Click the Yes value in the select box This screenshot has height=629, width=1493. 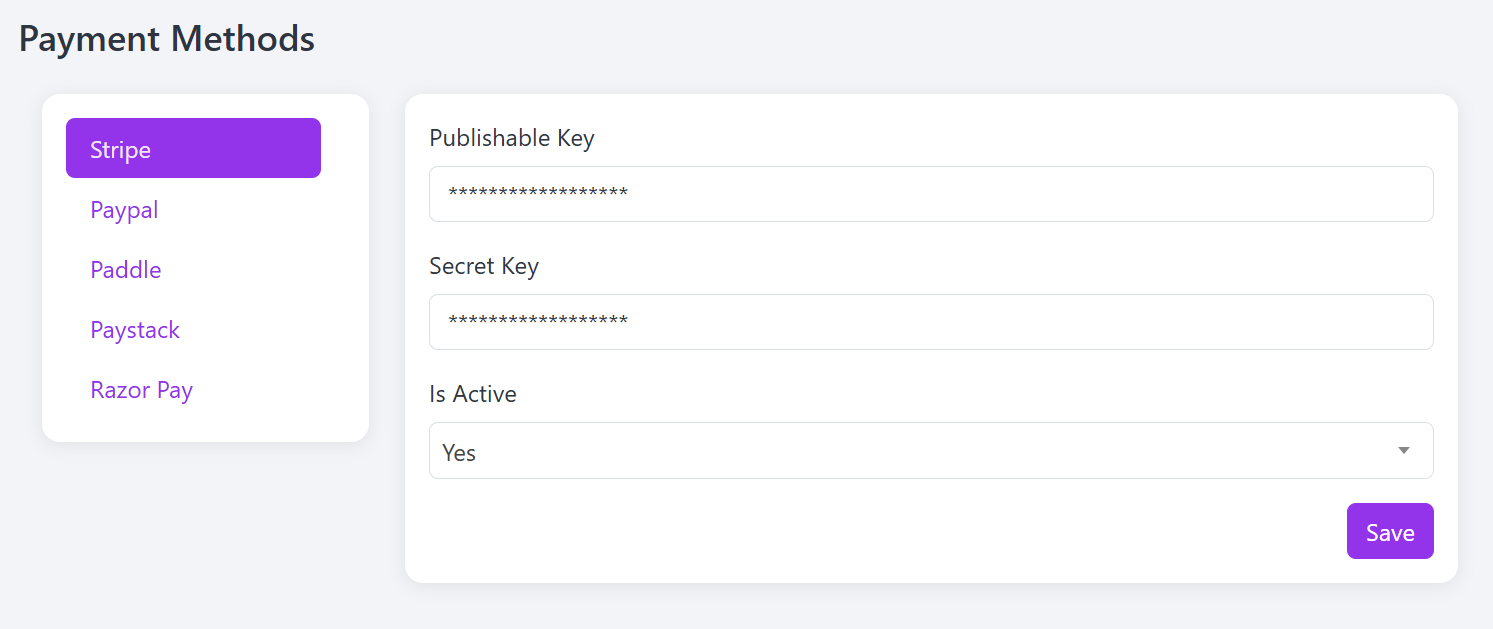459,452
